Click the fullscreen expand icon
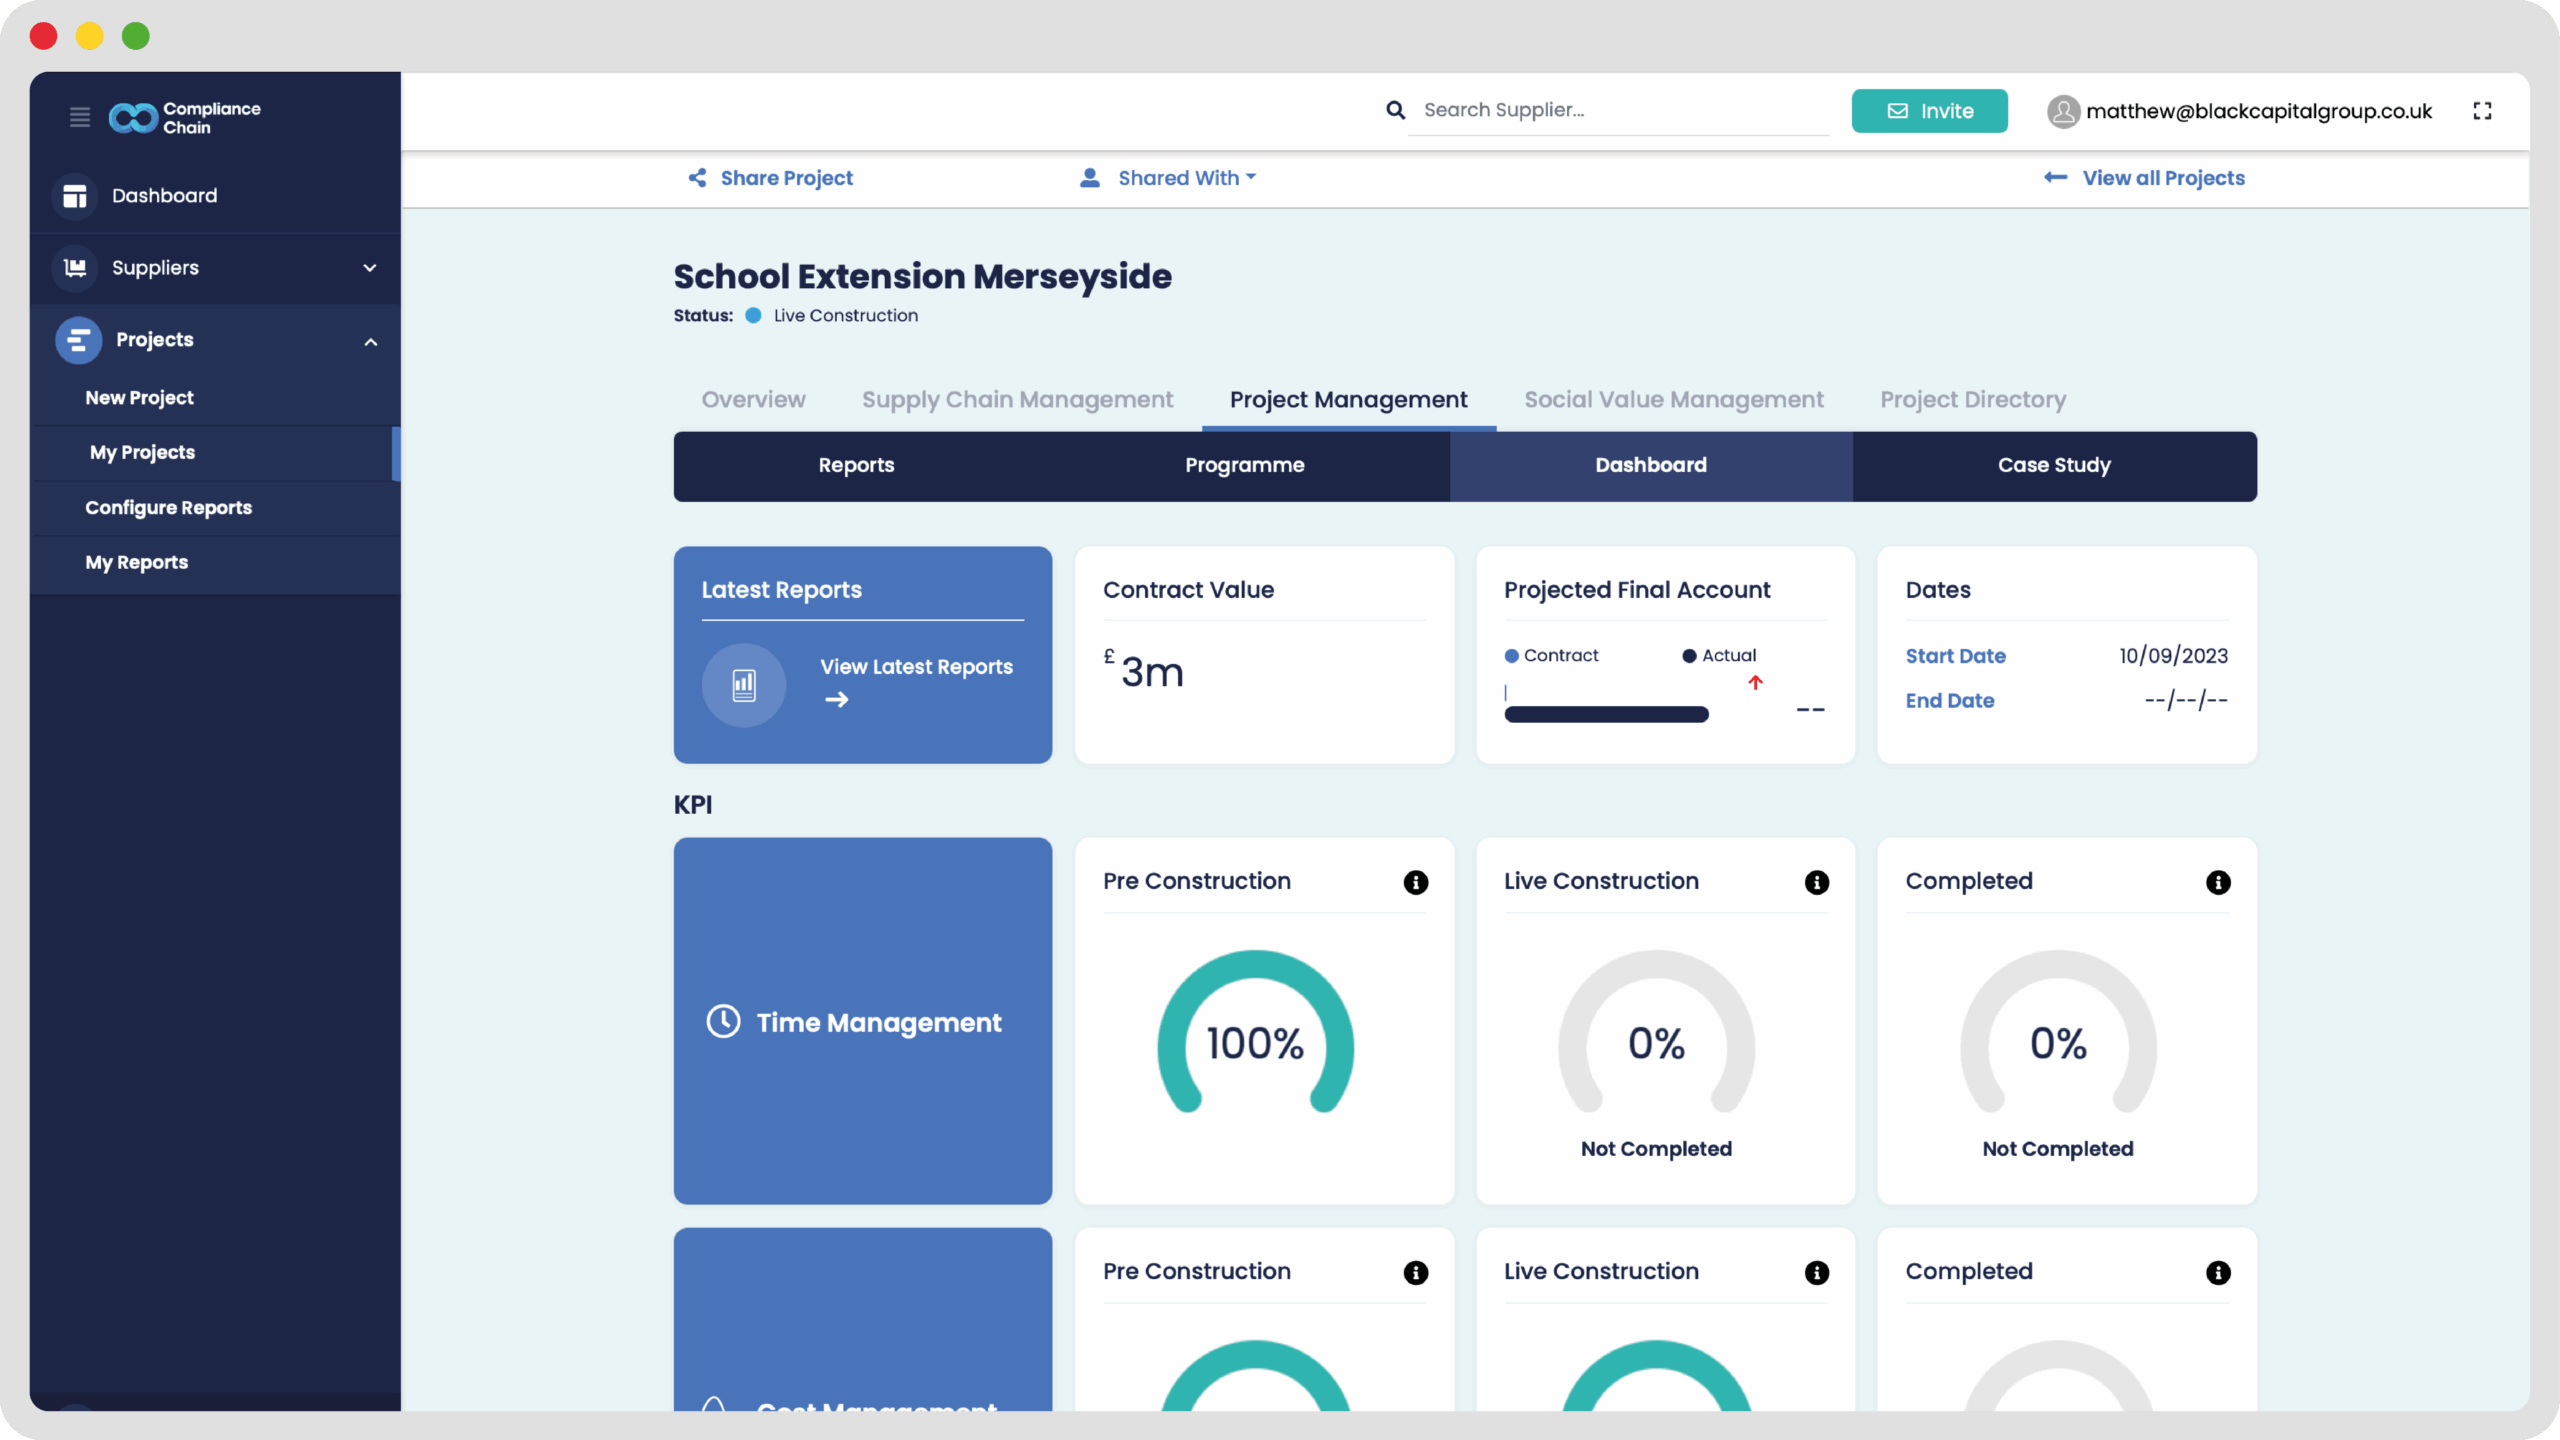 point(2482,111)
